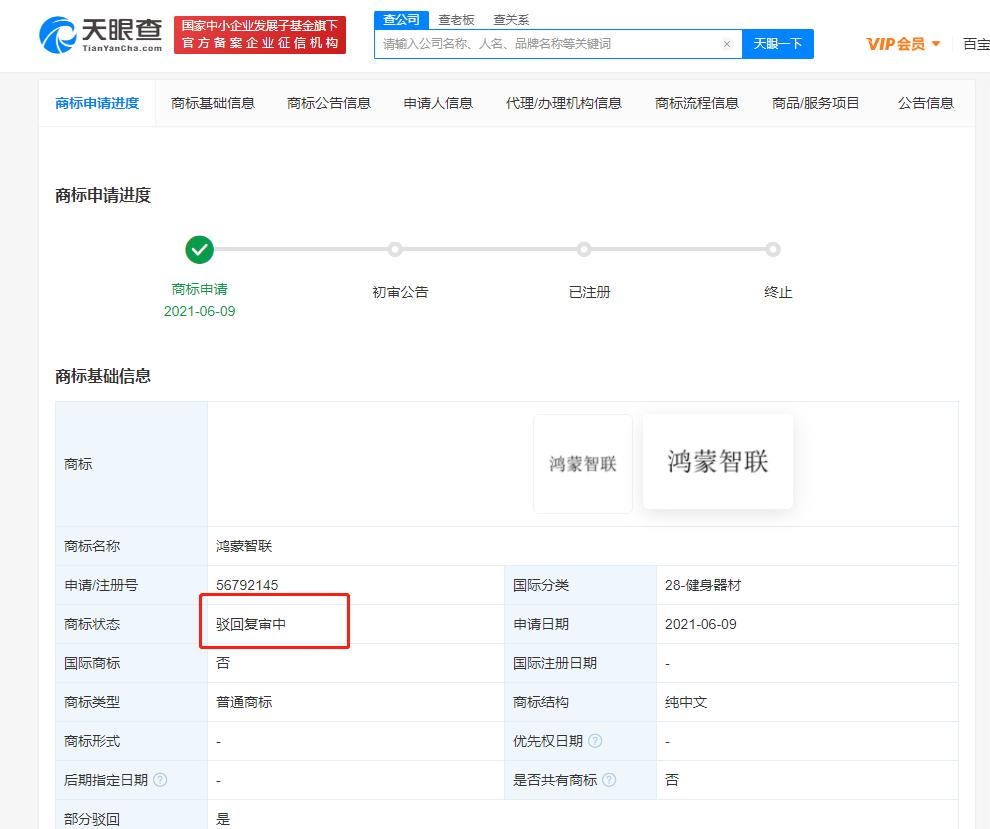Click the 商标基础信息 section heading
This screenshot has width=990, height=829.
[x=103, y=376]
